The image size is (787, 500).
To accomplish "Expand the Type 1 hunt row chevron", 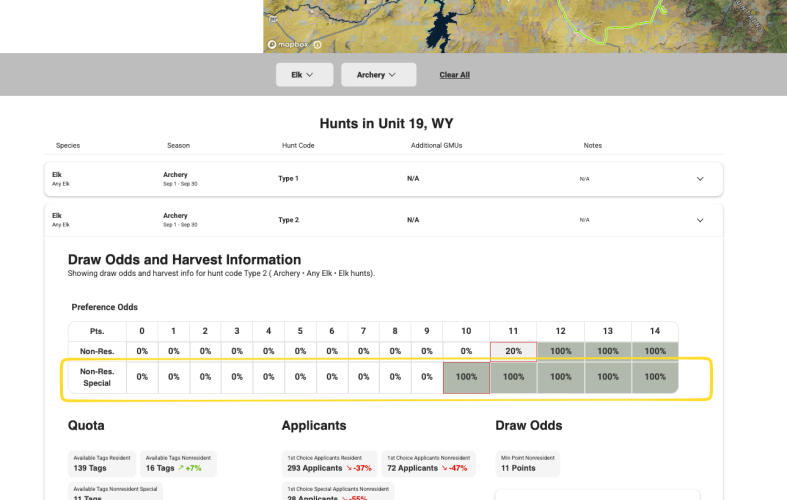I will [x=700, y=179].
